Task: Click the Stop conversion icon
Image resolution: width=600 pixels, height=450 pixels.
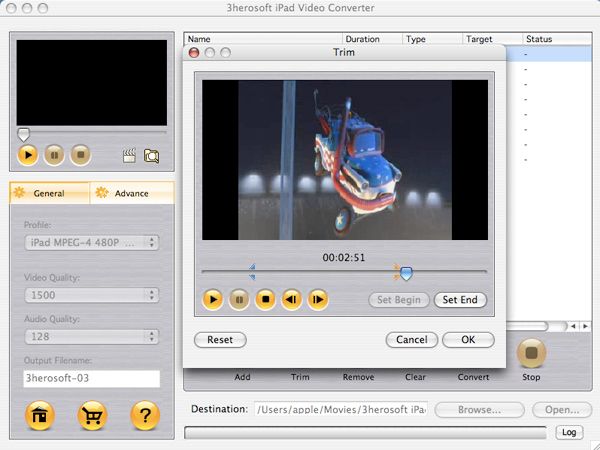Action: 532,353
